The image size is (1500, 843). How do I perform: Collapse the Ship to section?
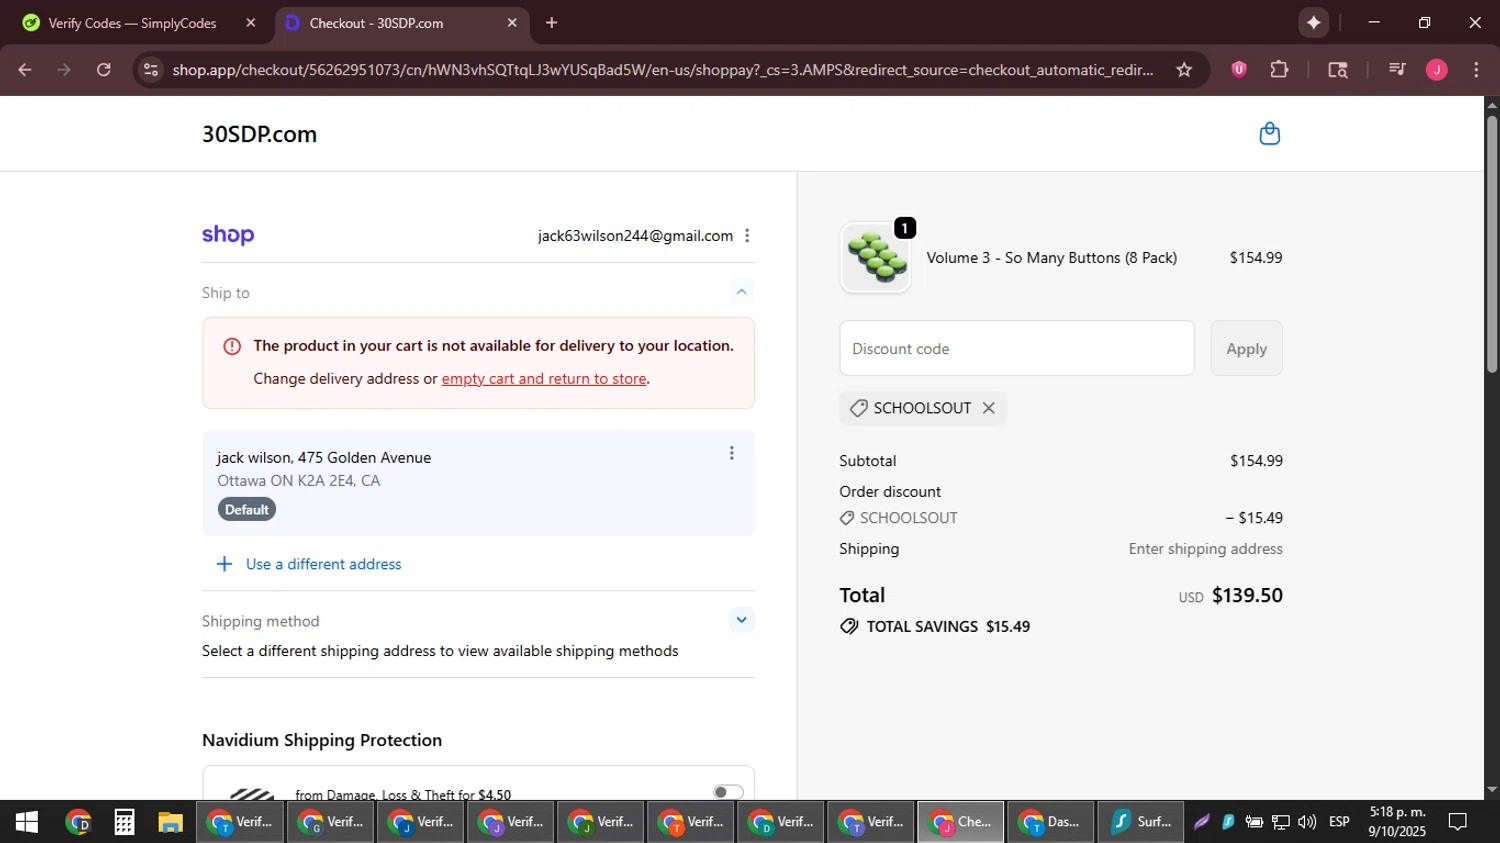[741, 292]
